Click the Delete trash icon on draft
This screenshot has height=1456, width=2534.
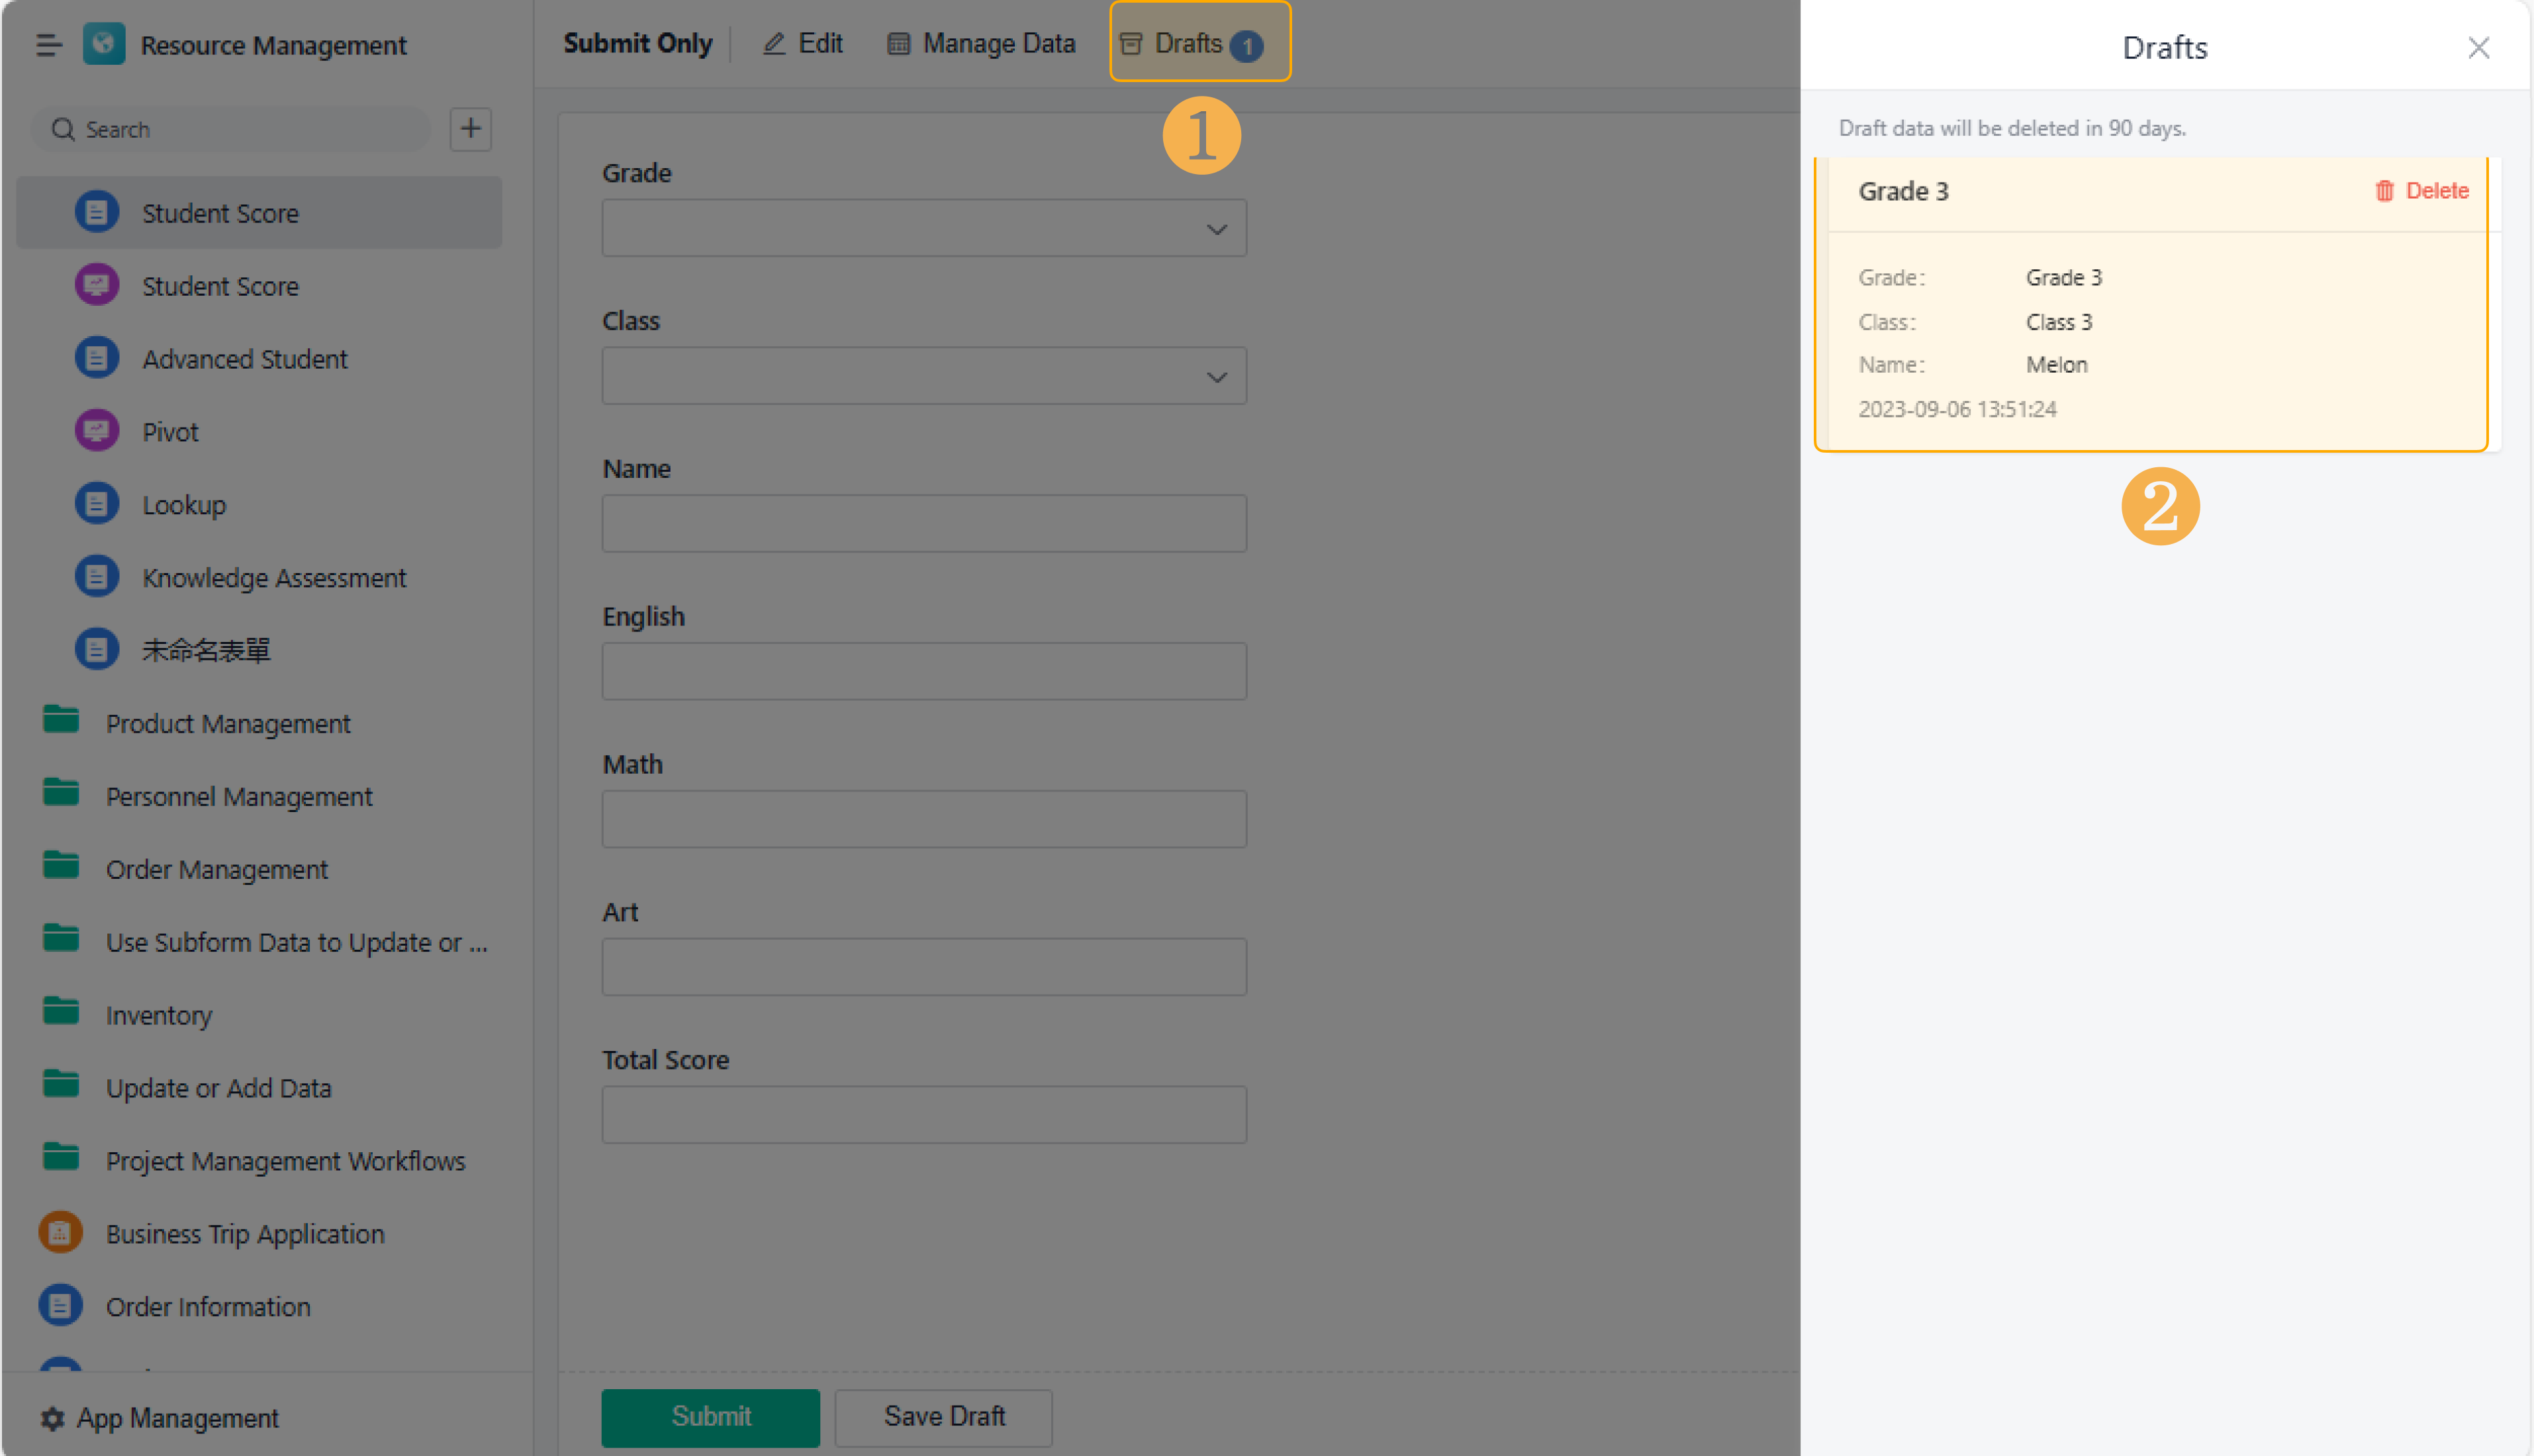pos(2384,191)
